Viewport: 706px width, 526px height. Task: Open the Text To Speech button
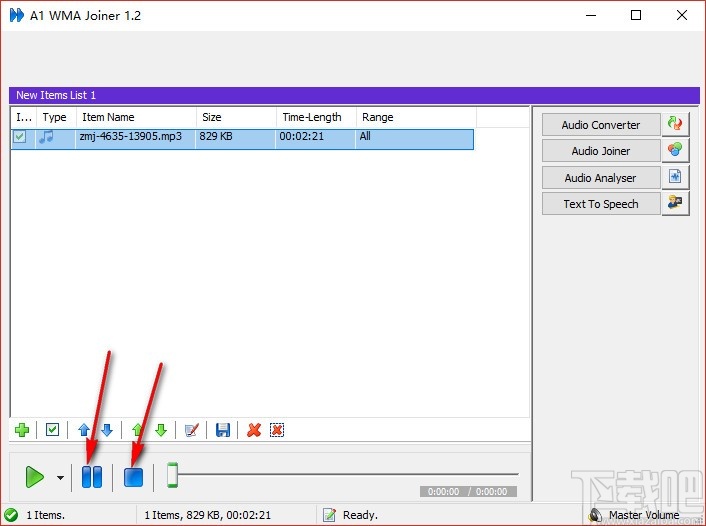(x=601, y=204)
